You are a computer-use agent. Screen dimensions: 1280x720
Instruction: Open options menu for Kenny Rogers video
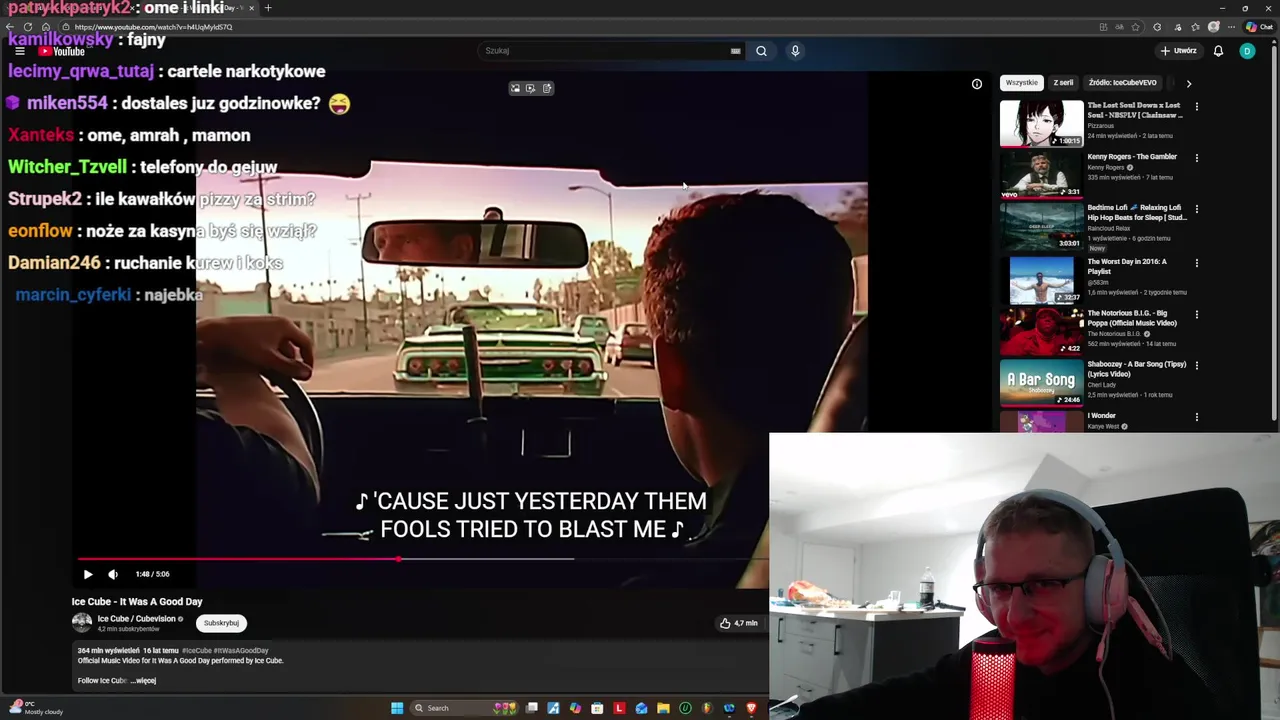1196,158
